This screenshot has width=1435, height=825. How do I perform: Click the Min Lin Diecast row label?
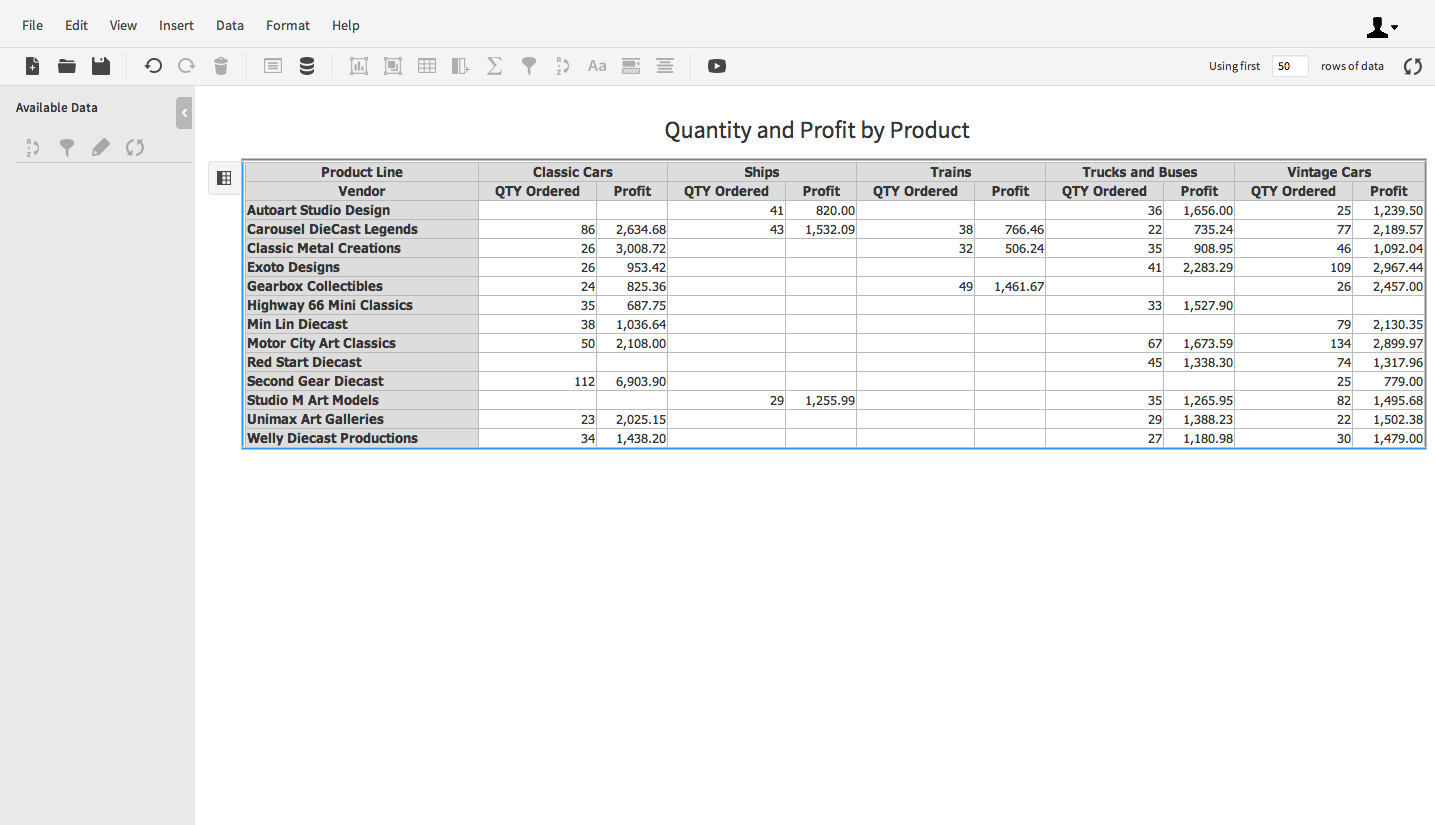tap(362, 324)
